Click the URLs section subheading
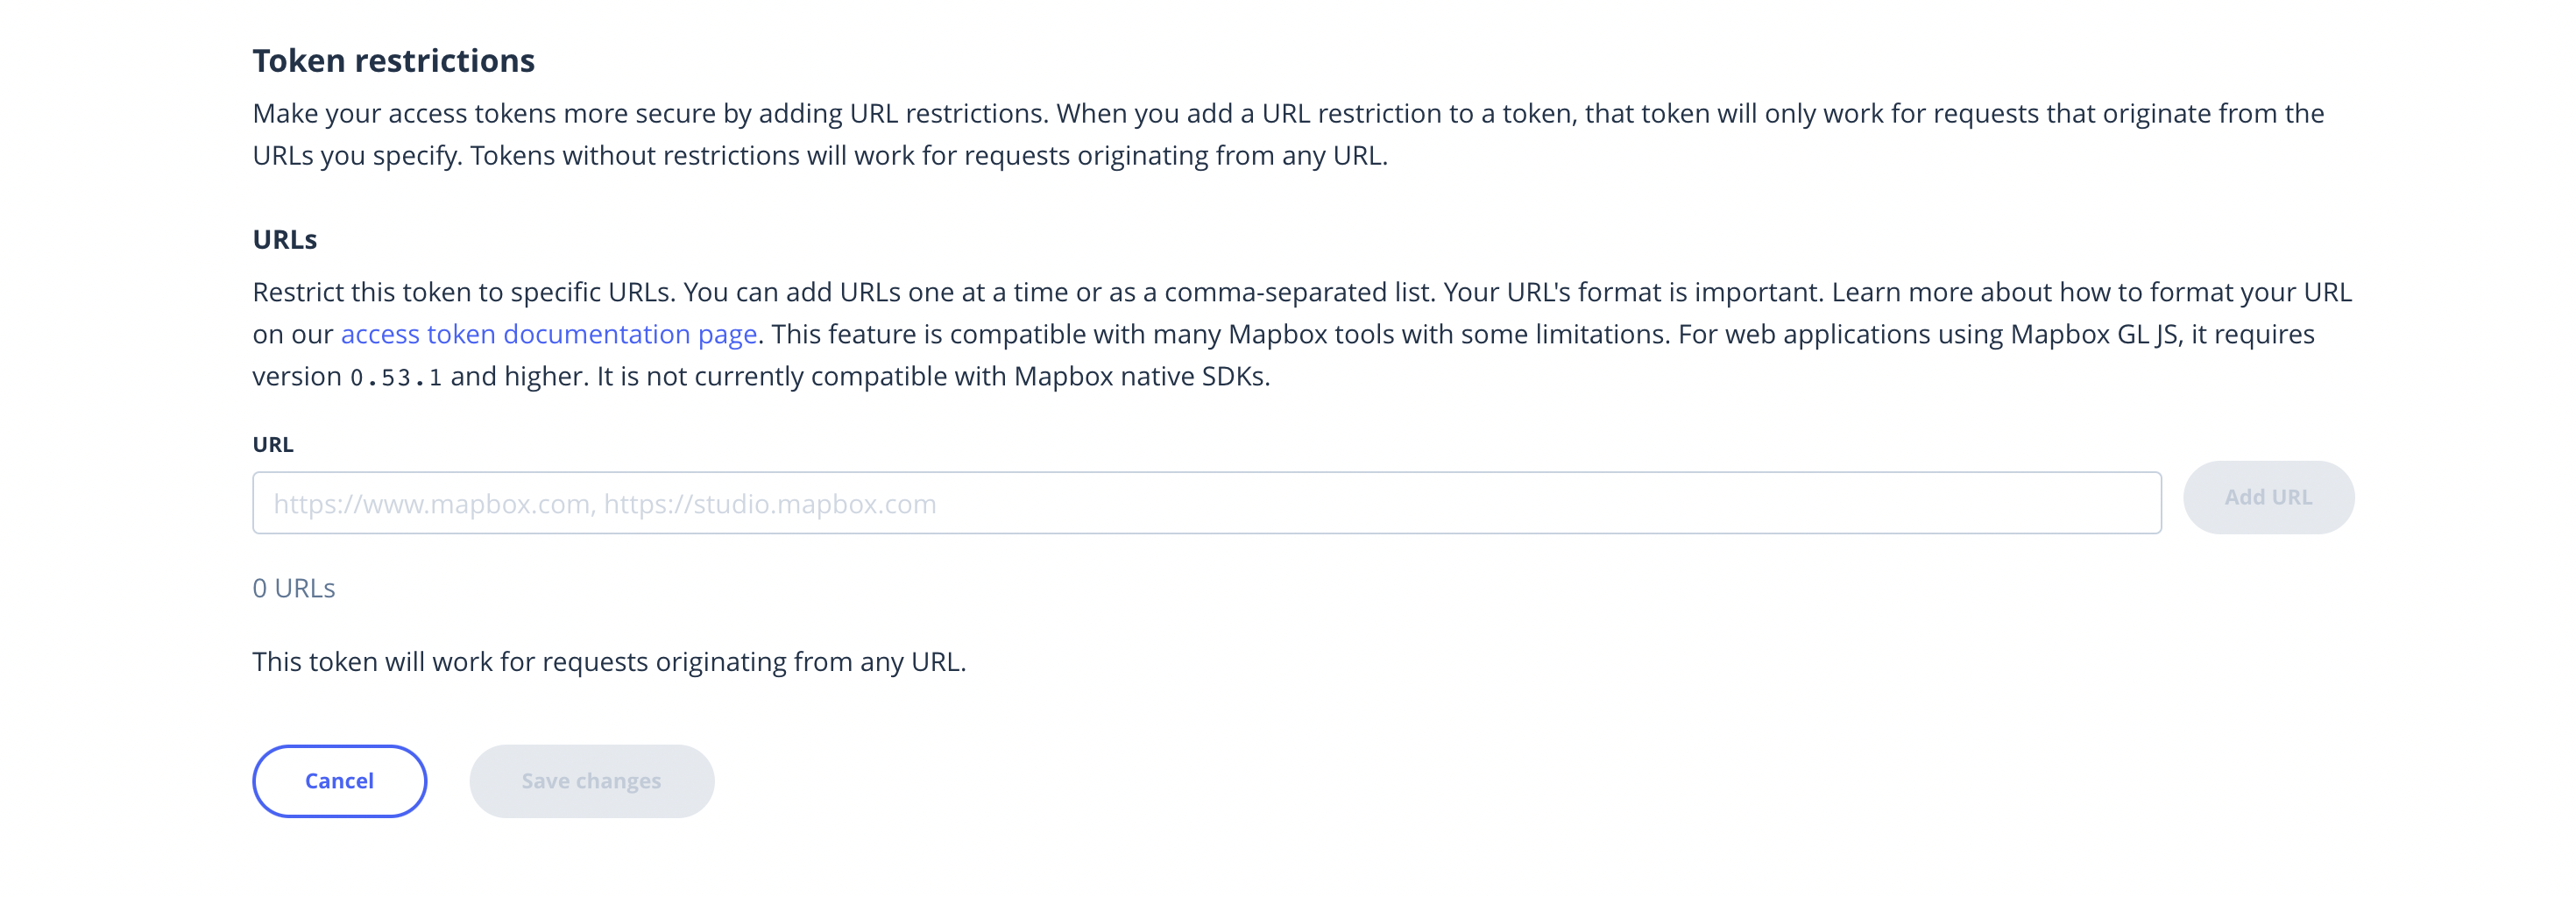Screen dimensions: 2576x897 point(284,240)
